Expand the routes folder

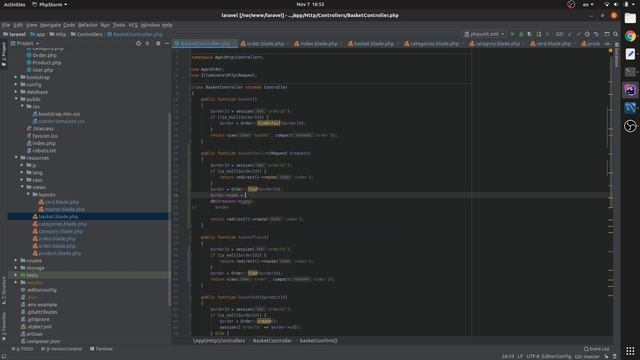[x=16, y=260]
